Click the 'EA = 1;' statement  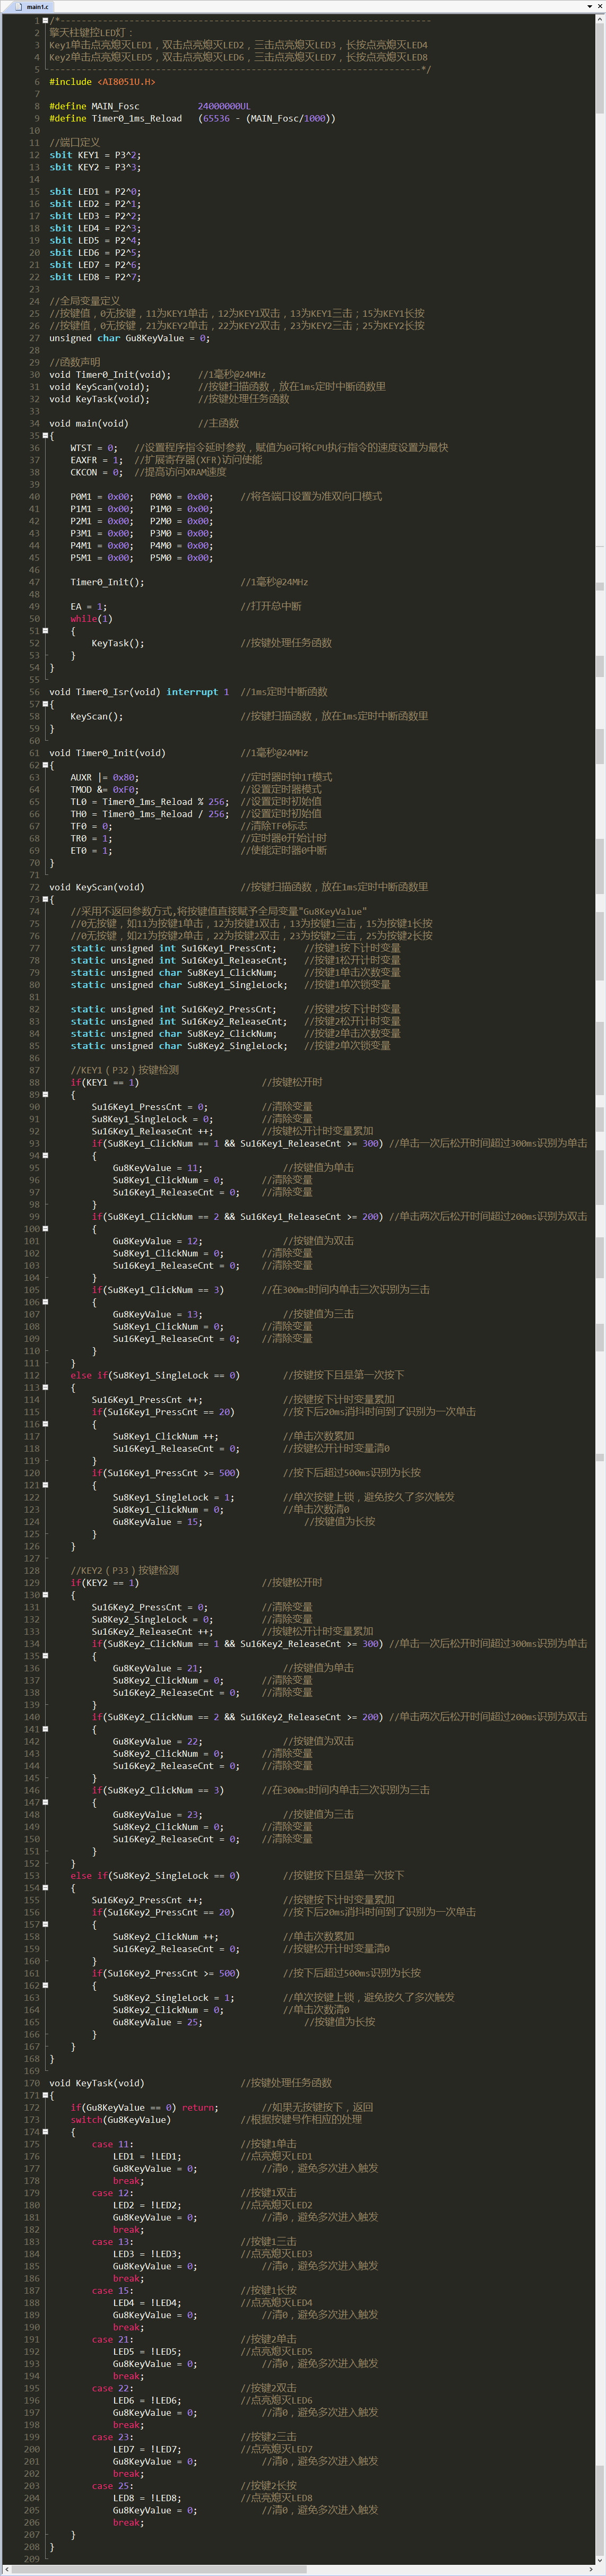[89, 606]
